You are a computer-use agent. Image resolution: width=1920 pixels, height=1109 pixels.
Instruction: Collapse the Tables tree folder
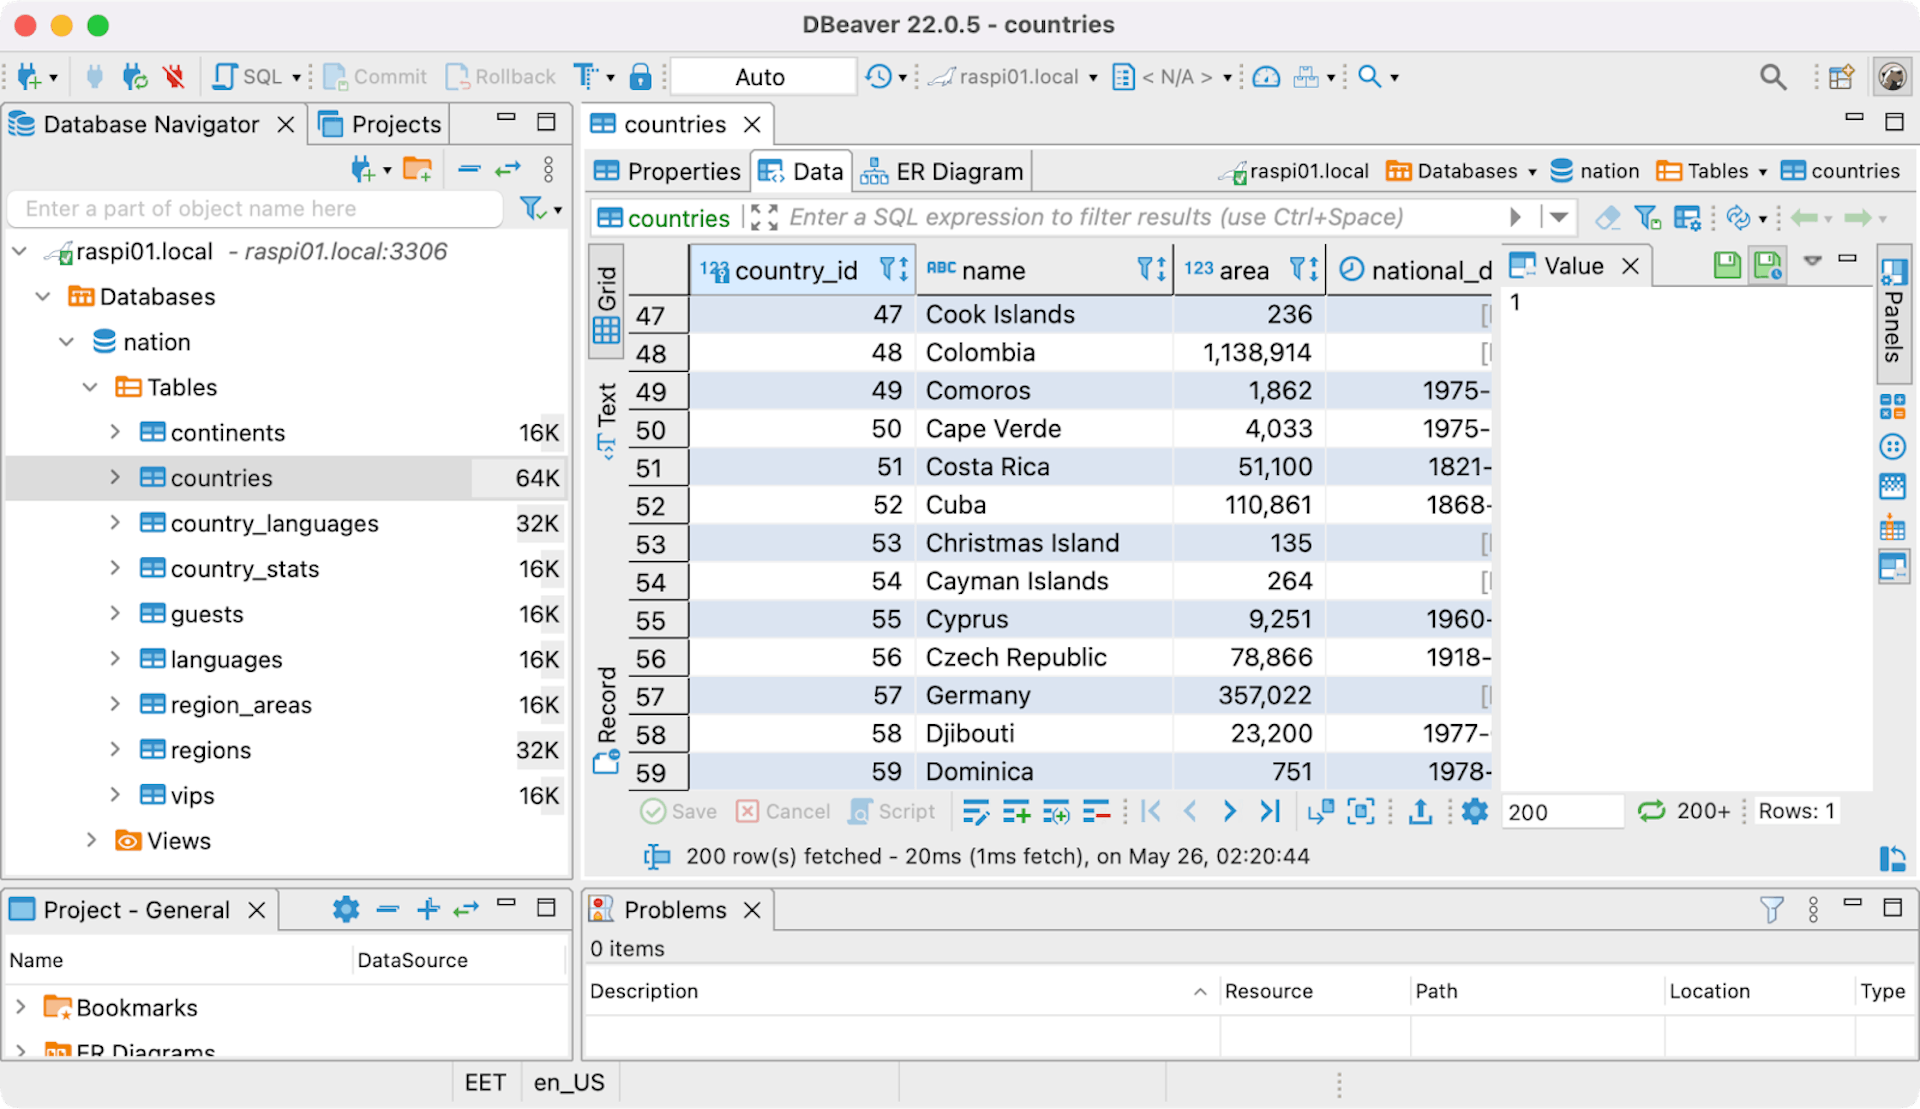[90, 387]
